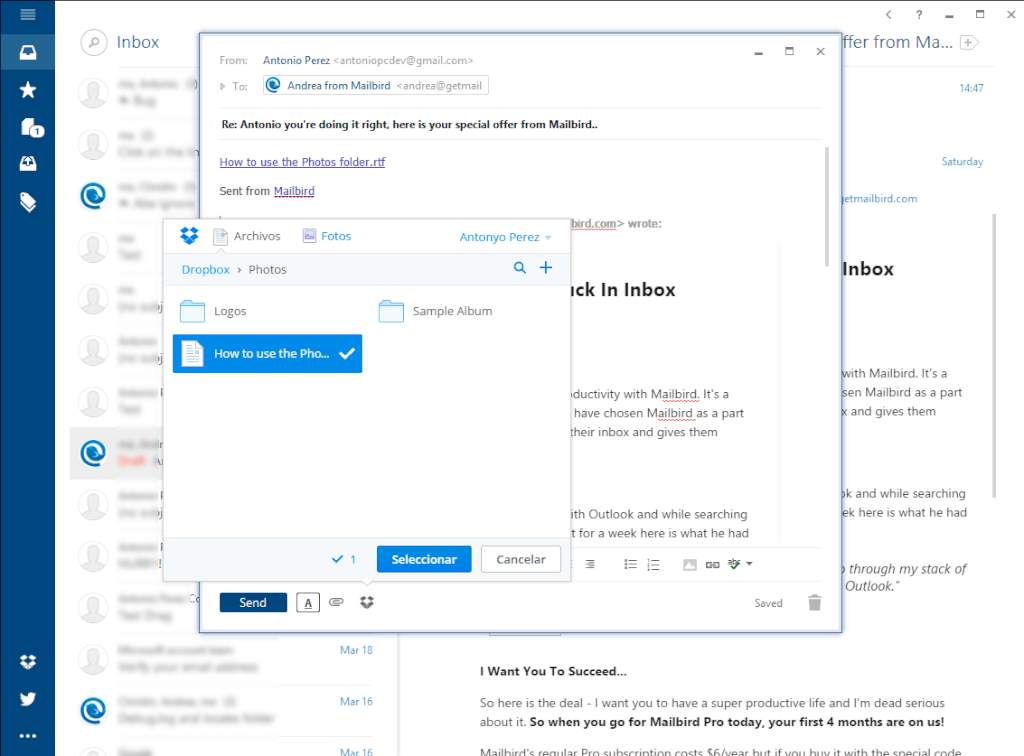This screenshot has width=1024, height=756.
Task: Click the Dropbox logo in picker header
Action: (189, 236)
